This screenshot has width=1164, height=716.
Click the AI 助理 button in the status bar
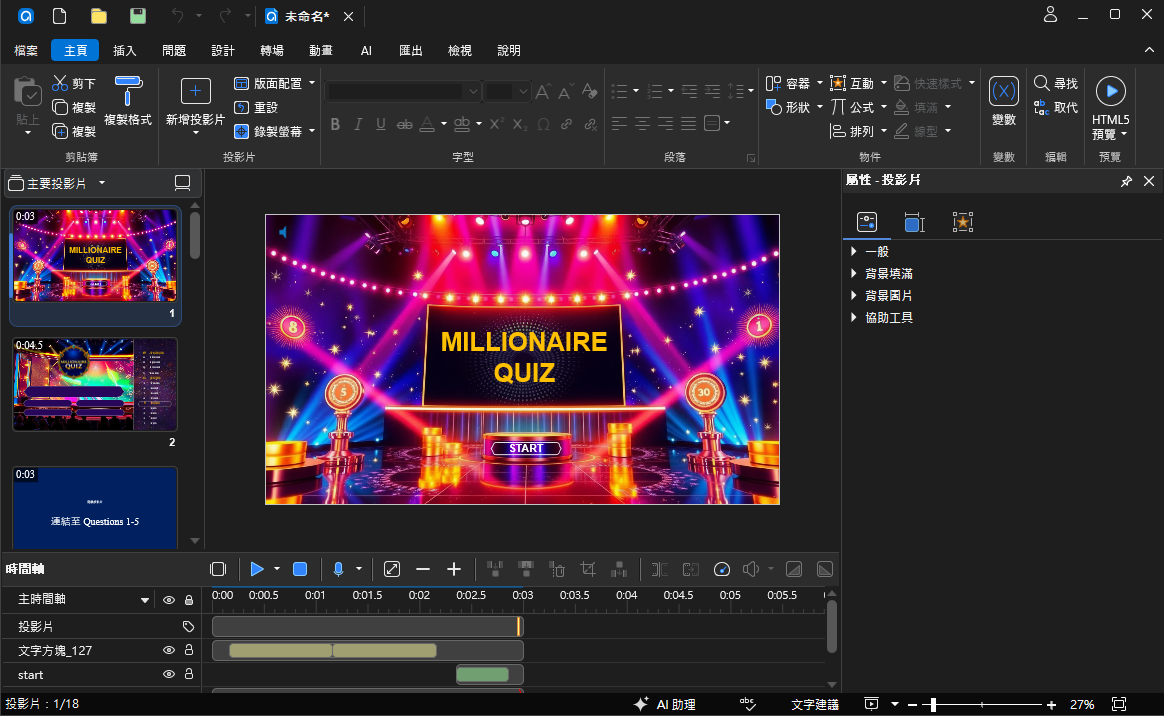click(665, 704)
